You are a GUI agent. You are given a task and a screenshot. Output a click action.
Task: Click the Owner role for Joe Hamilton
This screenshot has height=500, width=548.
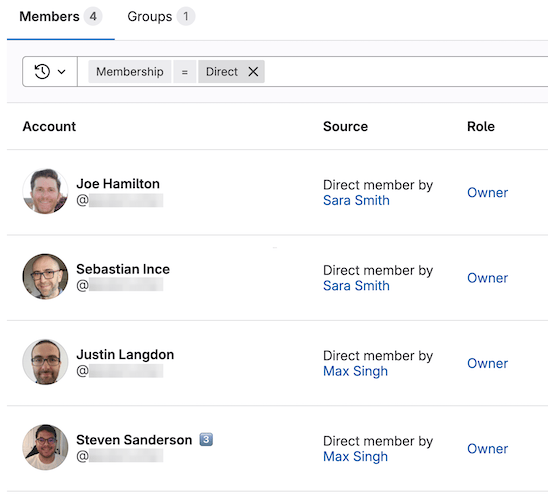(x=488, y=193)
